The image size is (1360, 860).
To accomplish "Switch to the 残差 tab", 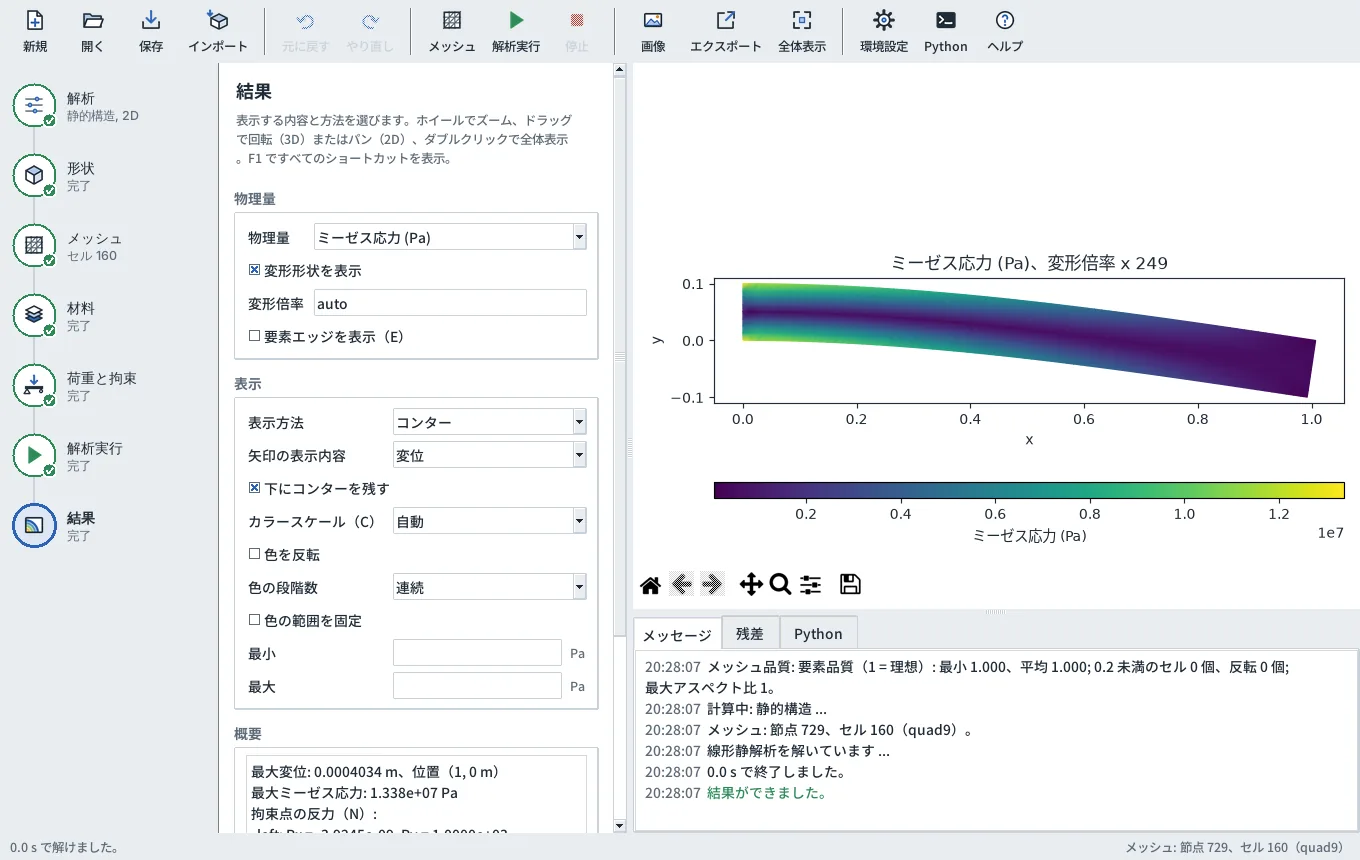I will click(749, 633).
